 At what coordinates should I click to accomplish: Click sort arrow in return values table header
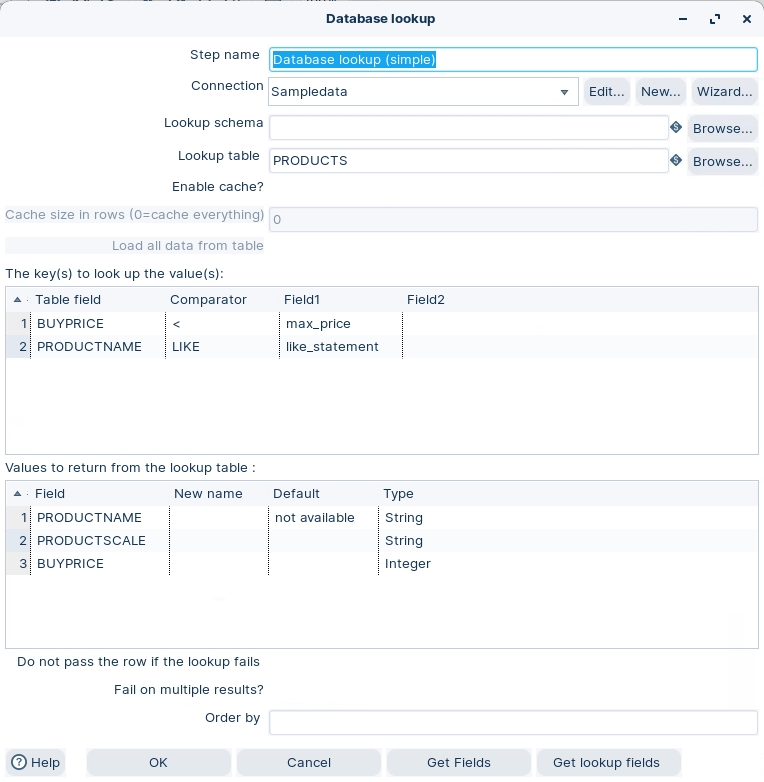pos(18,493)
